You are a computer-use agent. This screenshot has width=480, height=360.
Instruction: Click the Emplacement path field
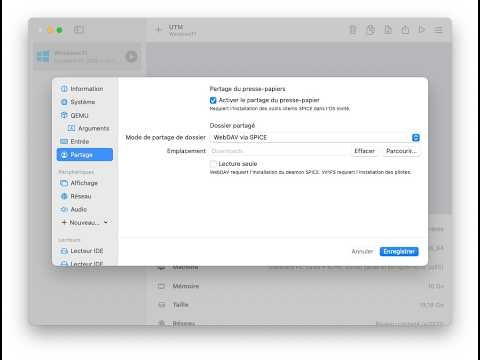coord(279,151)
